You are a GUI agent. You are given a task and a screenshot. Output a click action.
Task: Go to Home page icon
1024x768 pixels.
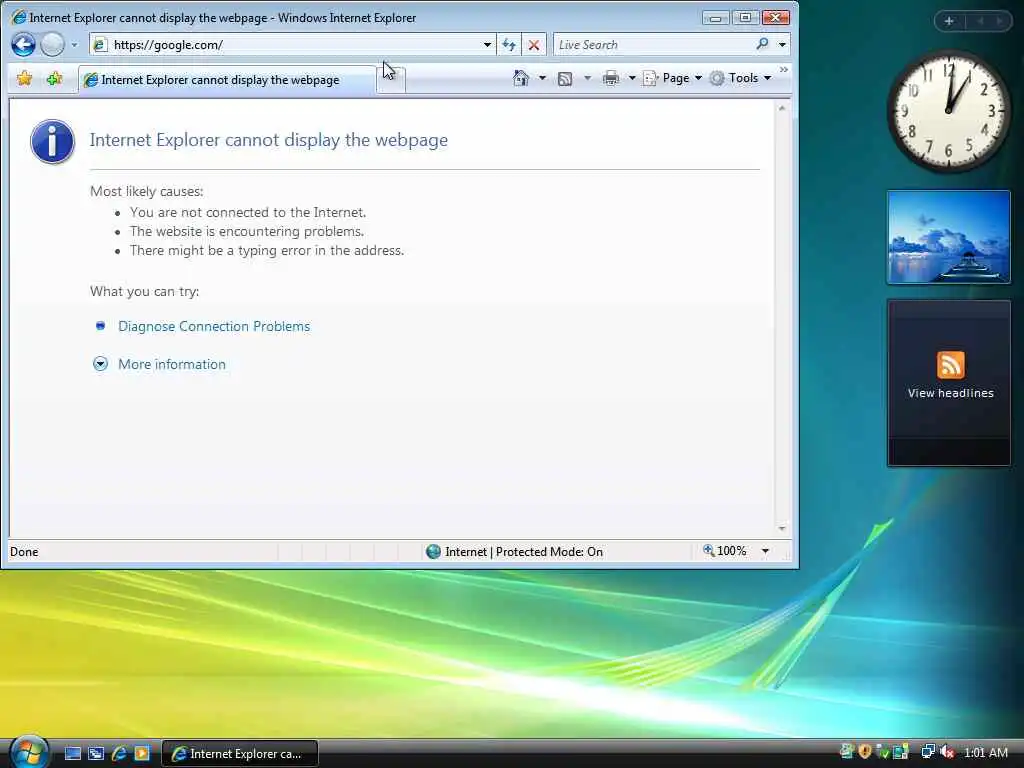[x=520, y=78]
